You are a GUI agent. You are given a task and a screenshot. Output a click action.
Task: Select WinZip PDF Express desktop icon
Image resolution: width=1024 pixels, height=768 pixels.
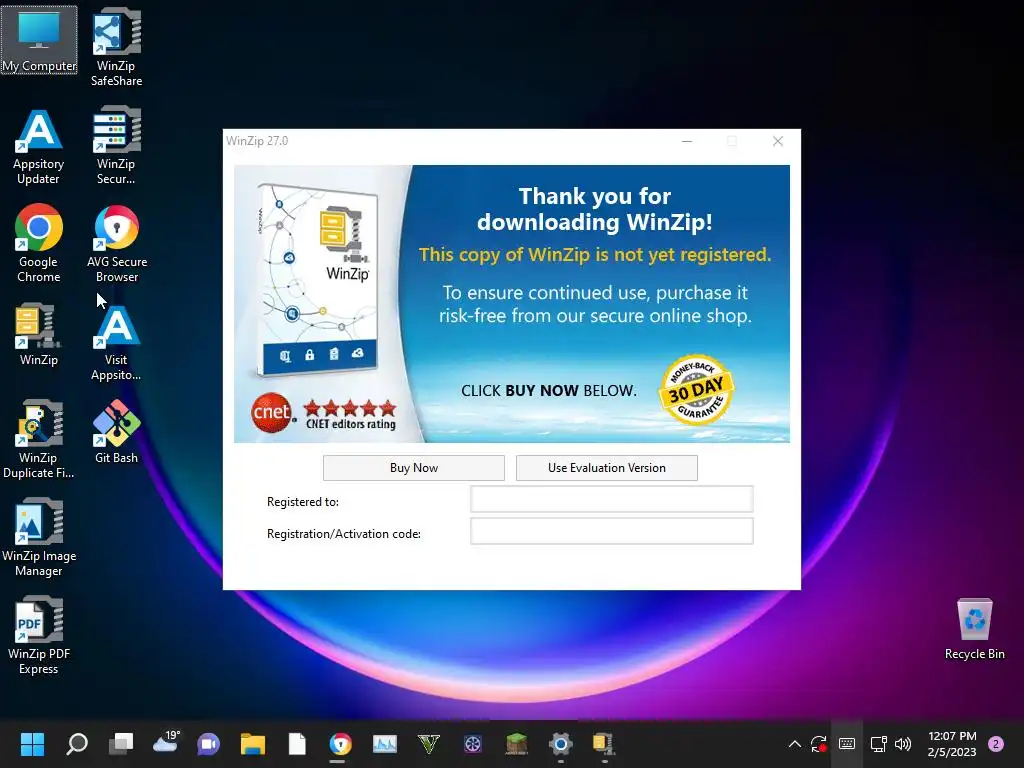coord(39,635)
